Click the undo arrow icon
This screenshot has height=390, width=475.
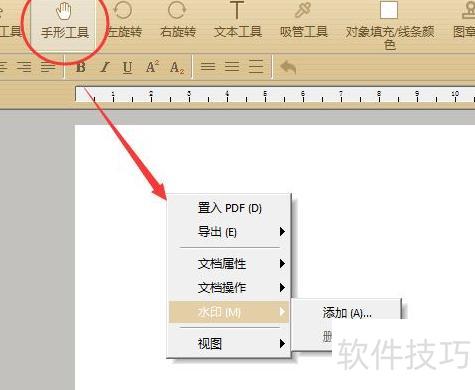(x=288, y=67)
